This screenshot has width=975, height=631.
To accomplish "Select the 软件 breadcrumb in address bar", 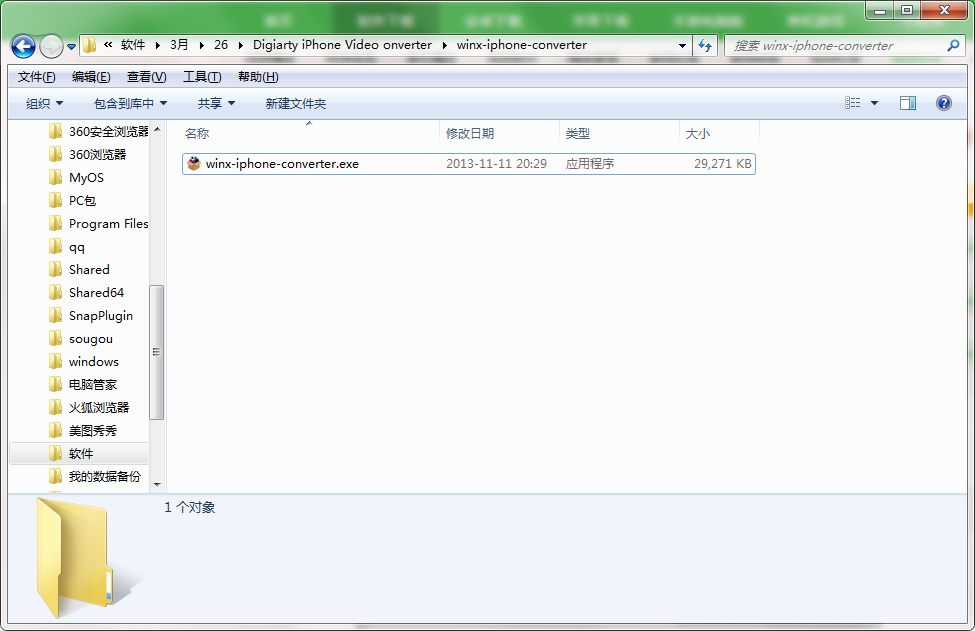I will [133, 45].
